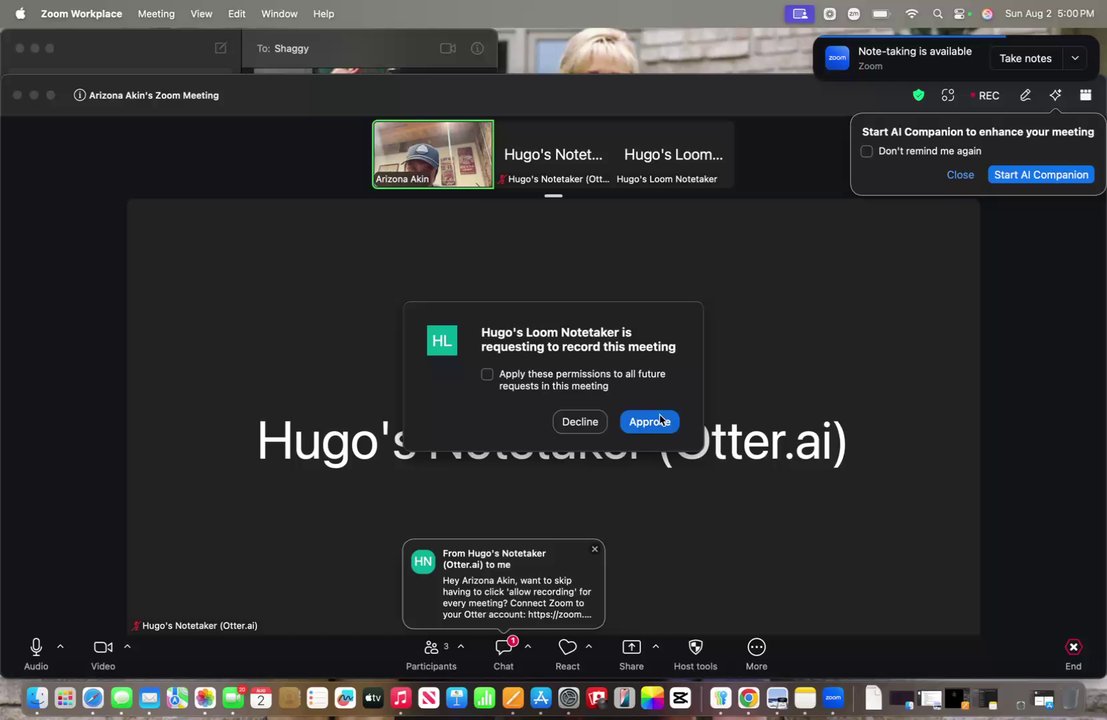Click the AI Companion sparkle icon

tap(1055, 95)
